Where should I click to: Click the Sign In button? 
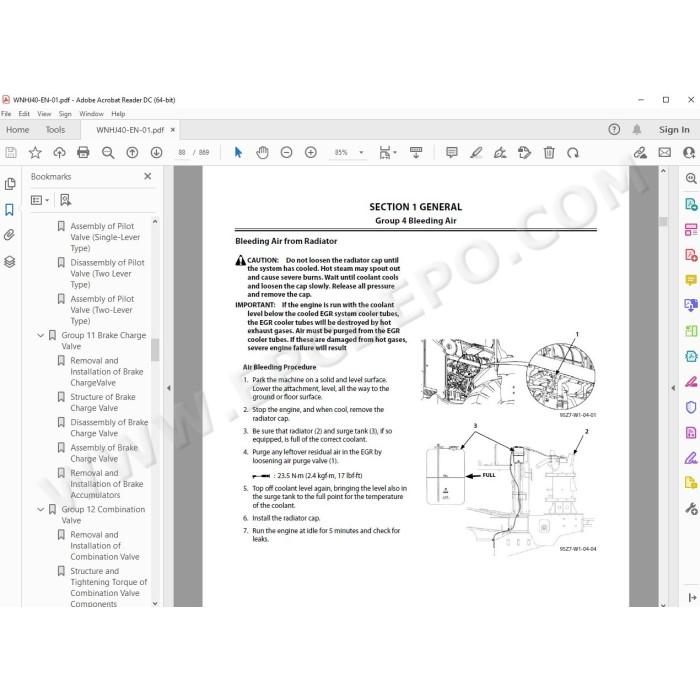(674, 130)
